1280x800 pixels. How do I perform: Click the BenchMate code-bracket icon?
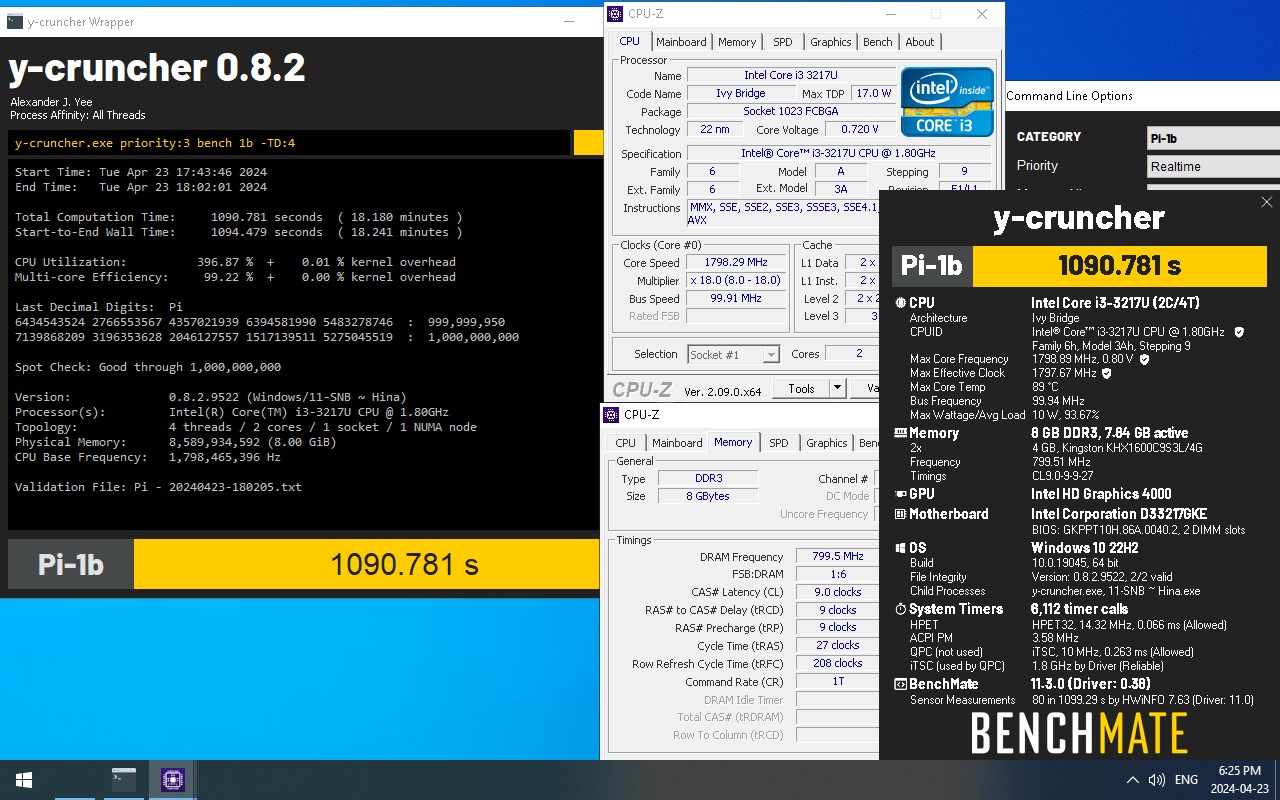pos(900,685)
